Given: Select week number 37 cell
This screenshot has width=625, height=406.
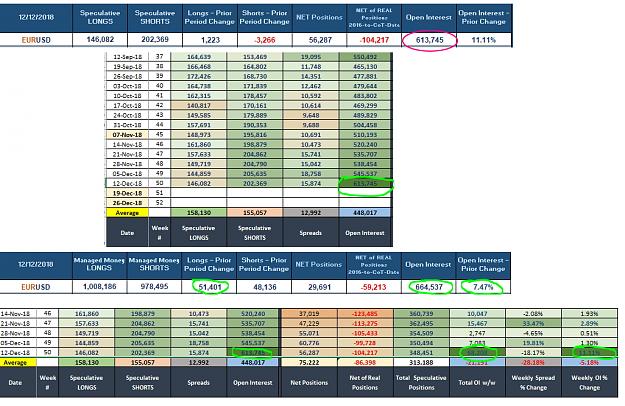Looking at the screenshot, I should [159, 57].
